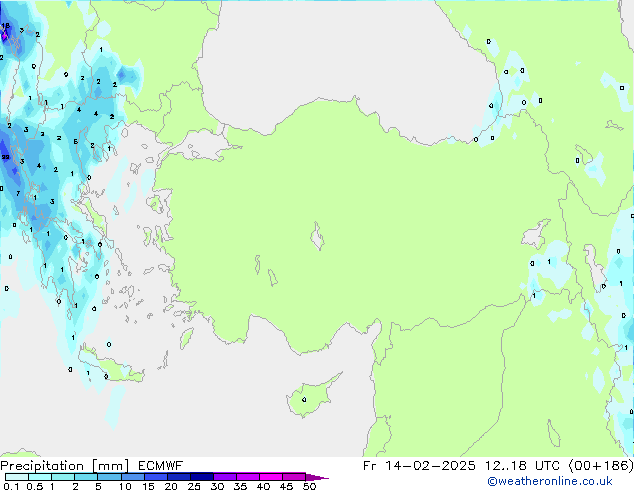Click the legend value label '0.5'
Screen dimensions: 634x490
[x=34, y=486]
